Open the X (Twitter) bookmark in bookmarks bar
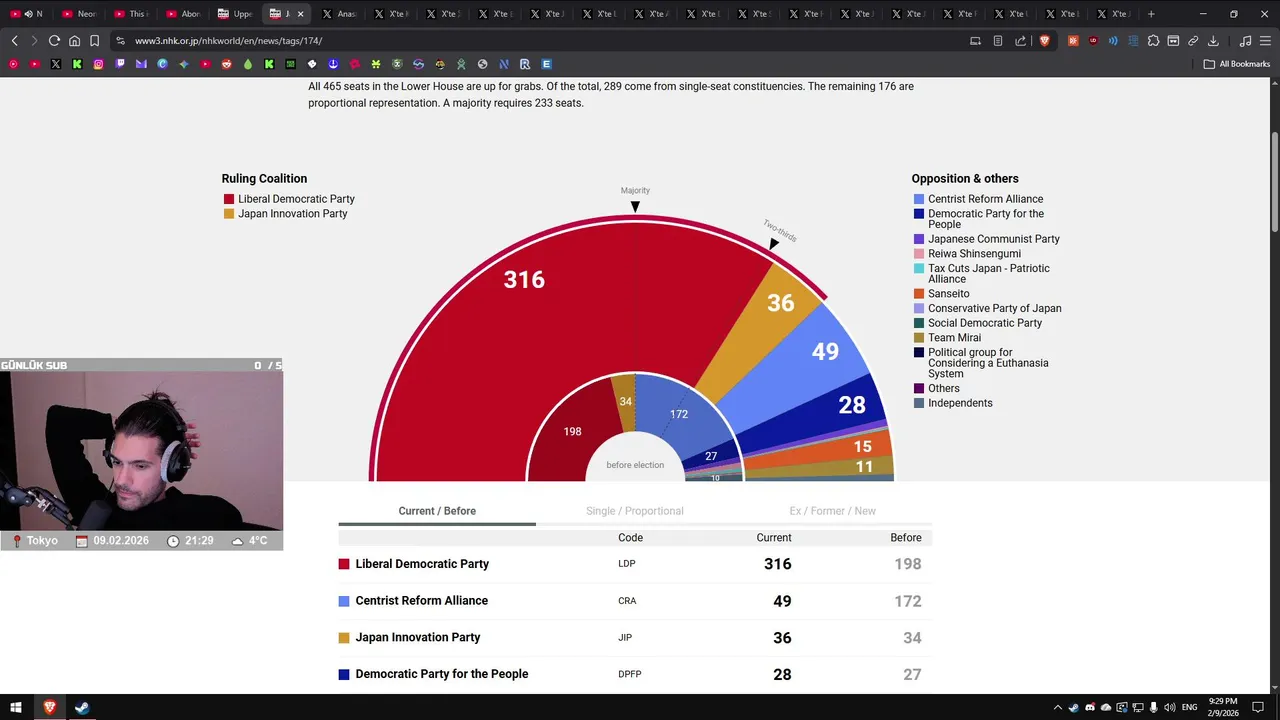Image resolution: width=1280 pixels, height=720 pixels. [x=56, y=64]
